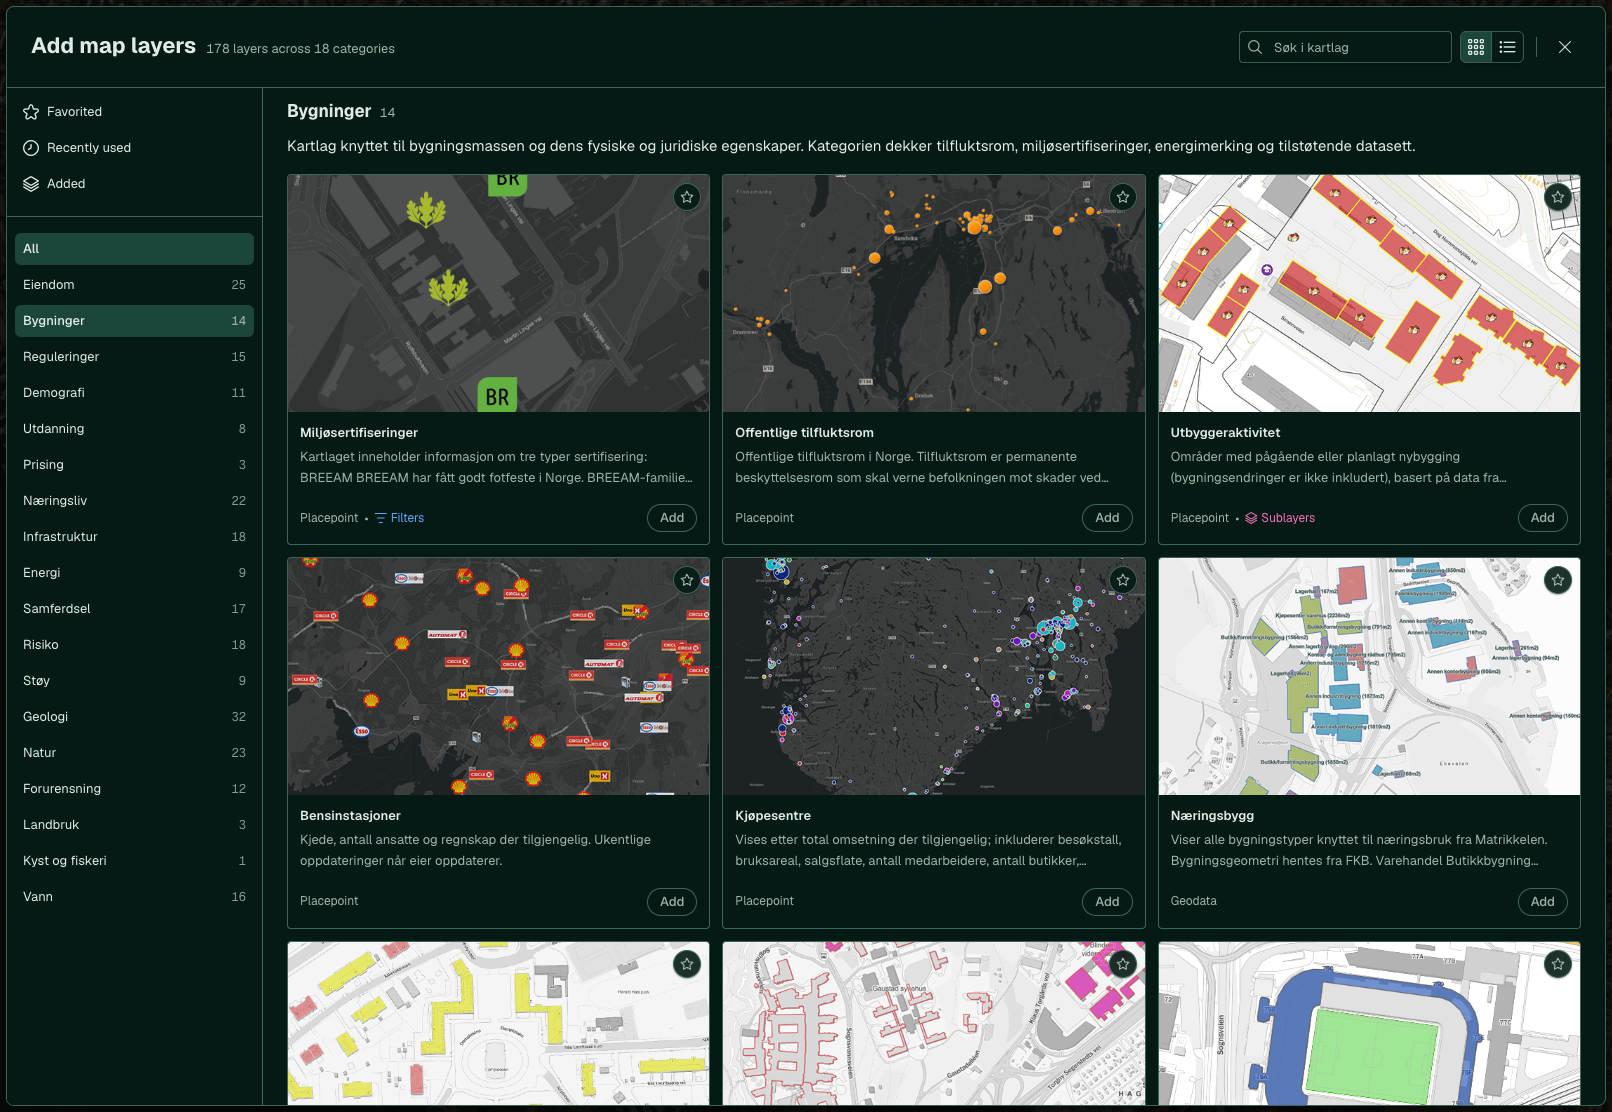Viewport: 1612px width, 1112px height.
Task: Select the Eiendom category
Action: pyautogui.click(x=134, y=285)
